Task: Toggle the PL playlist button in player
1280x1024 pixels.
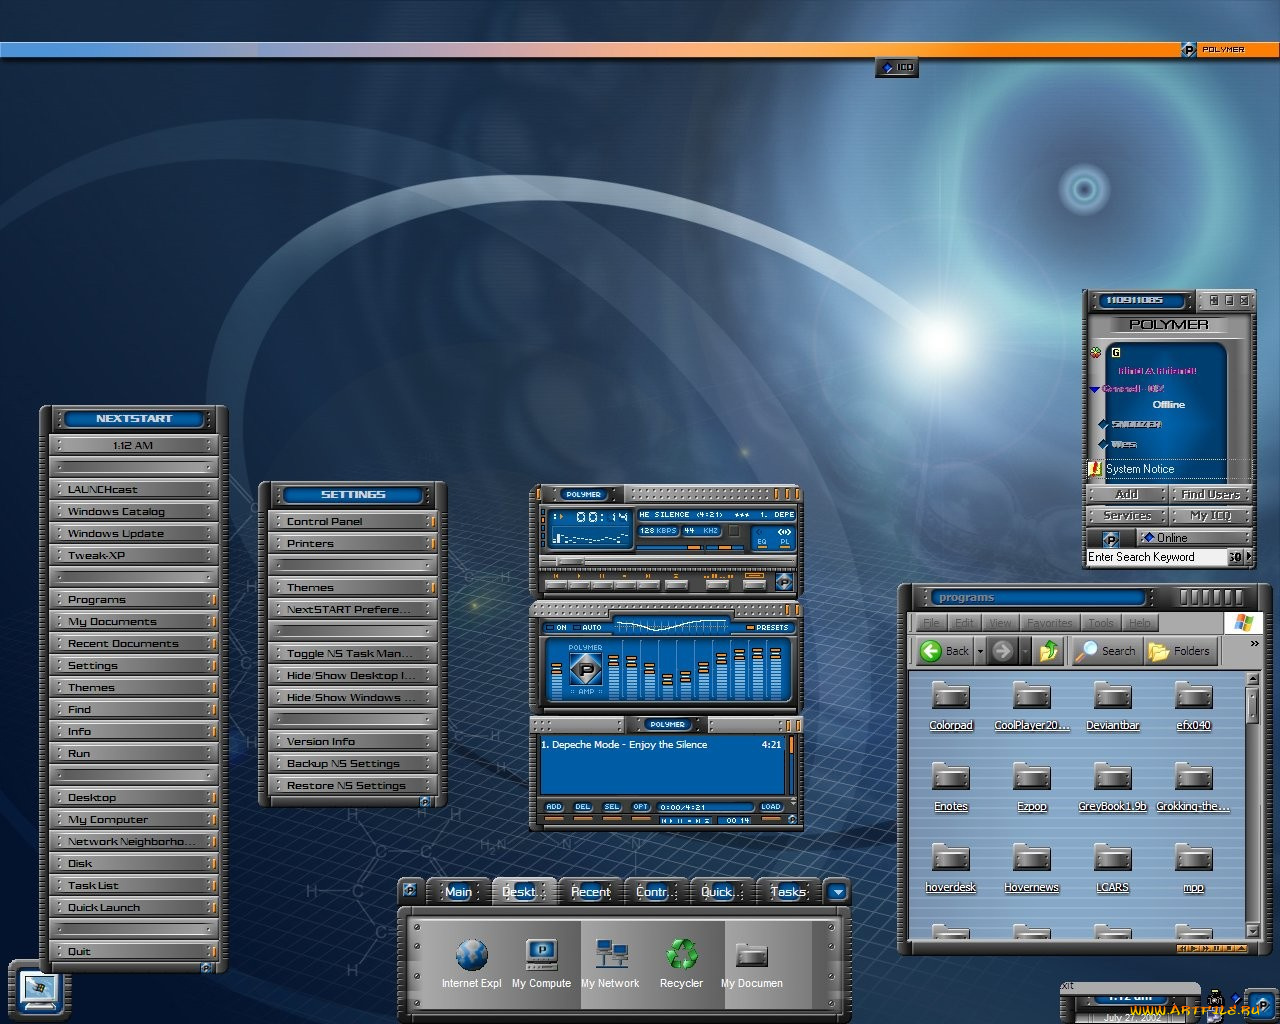Action: click(x=785, y=542)
